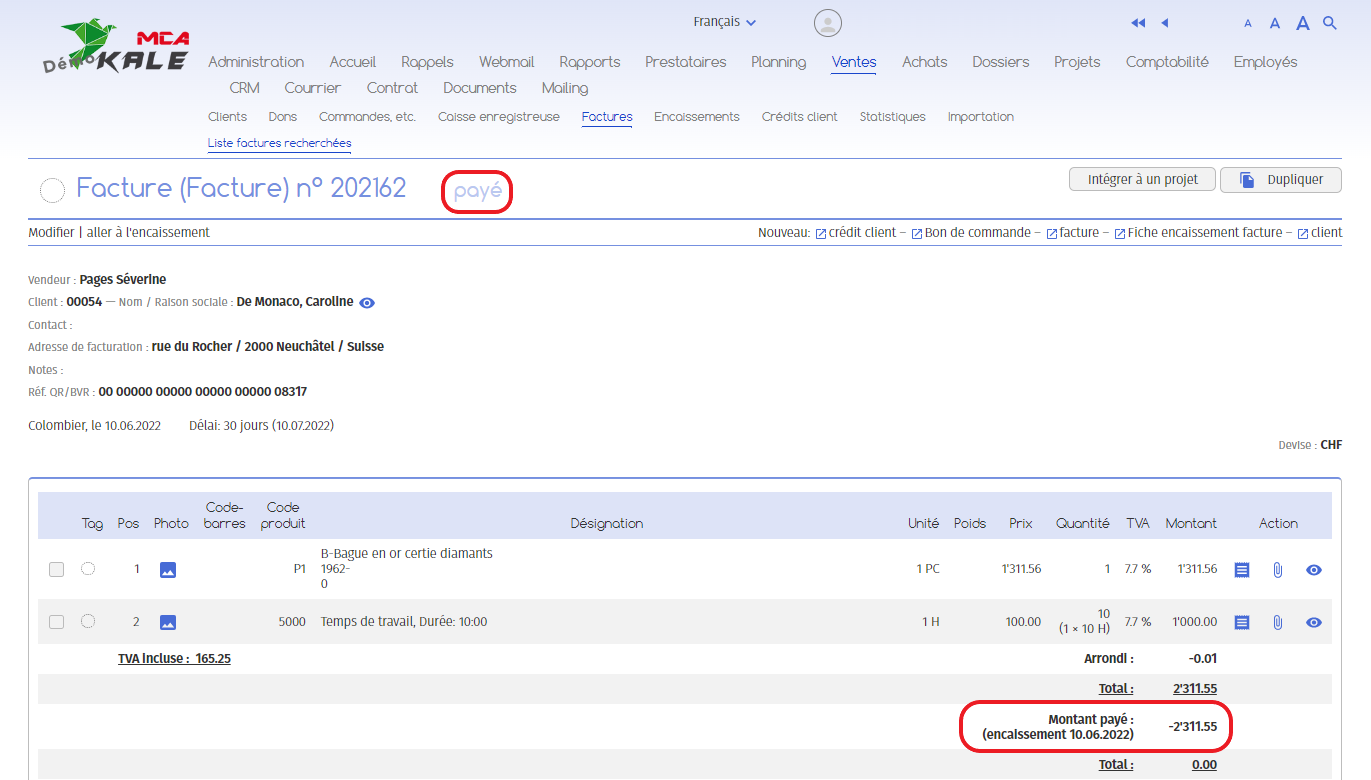Open the Achats menu
The width and height of the screenshot is (1371, 780).
pyautogui.click(x=924, y=62)
